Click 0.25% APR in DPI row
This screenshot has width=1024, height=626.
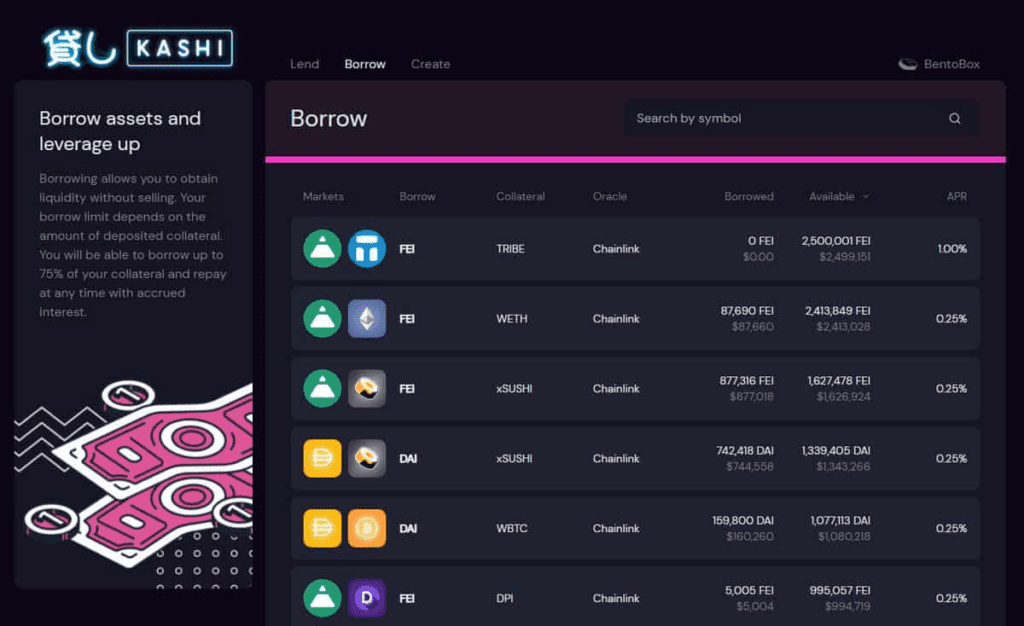951,598
